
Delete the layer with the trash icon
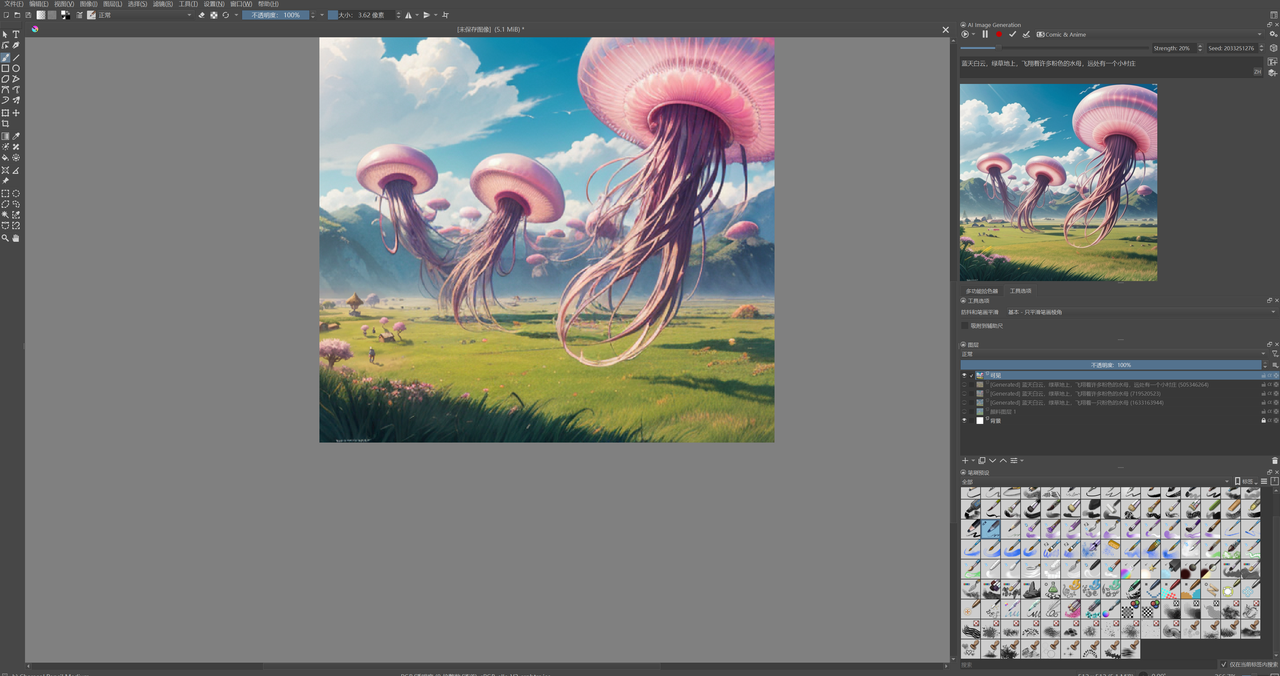click(x=1274, y=460)
